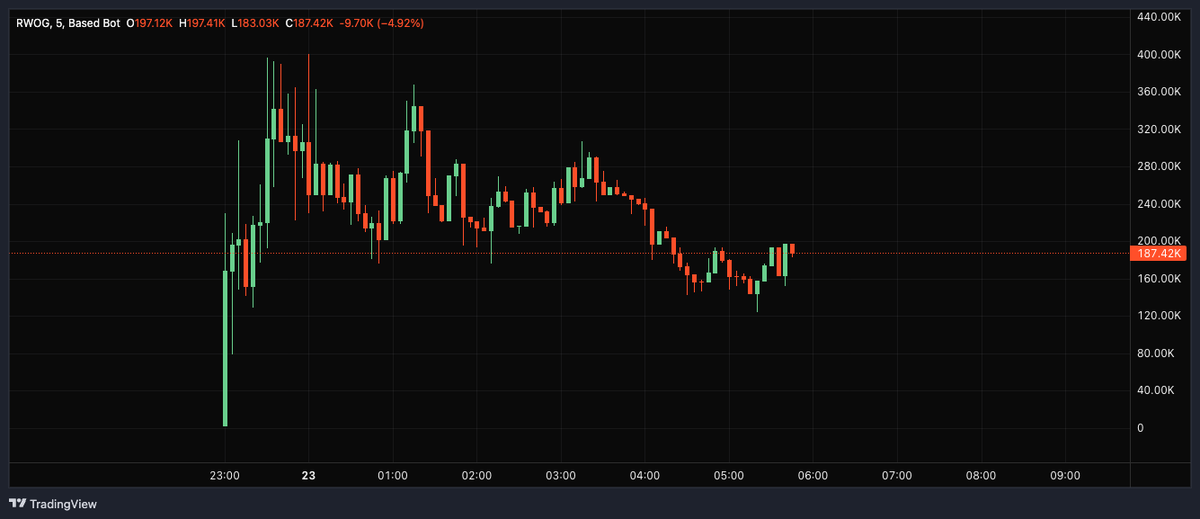Image resolution: width=1200 pixels, height=519 pixels.
Task: Click the 09:00 time axis label
Action: [x=1065, y=476]
